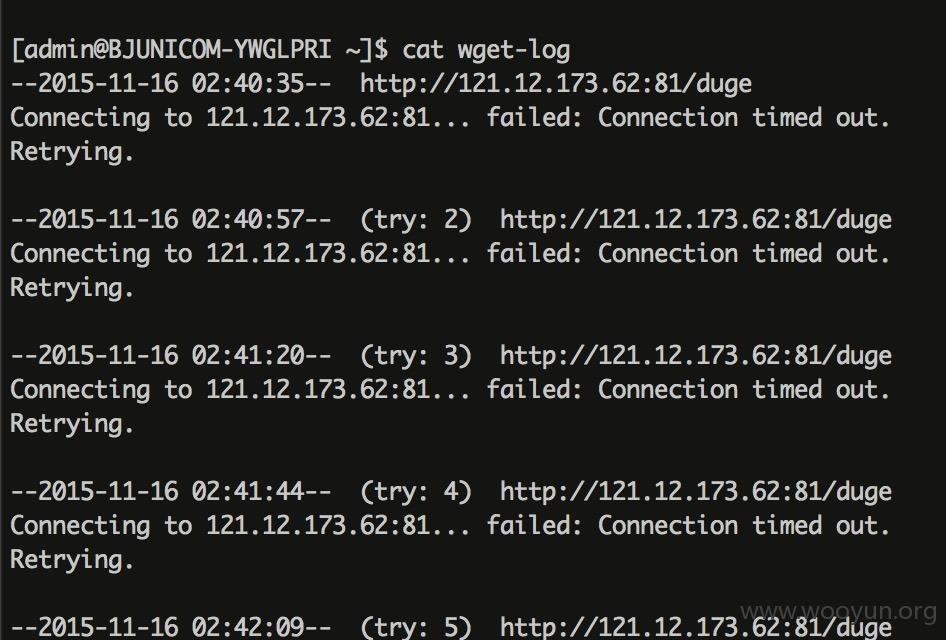This screenshot has height=640, width=946.
Task: Click the first 'Retrying.' message
Action: (72, 152)
